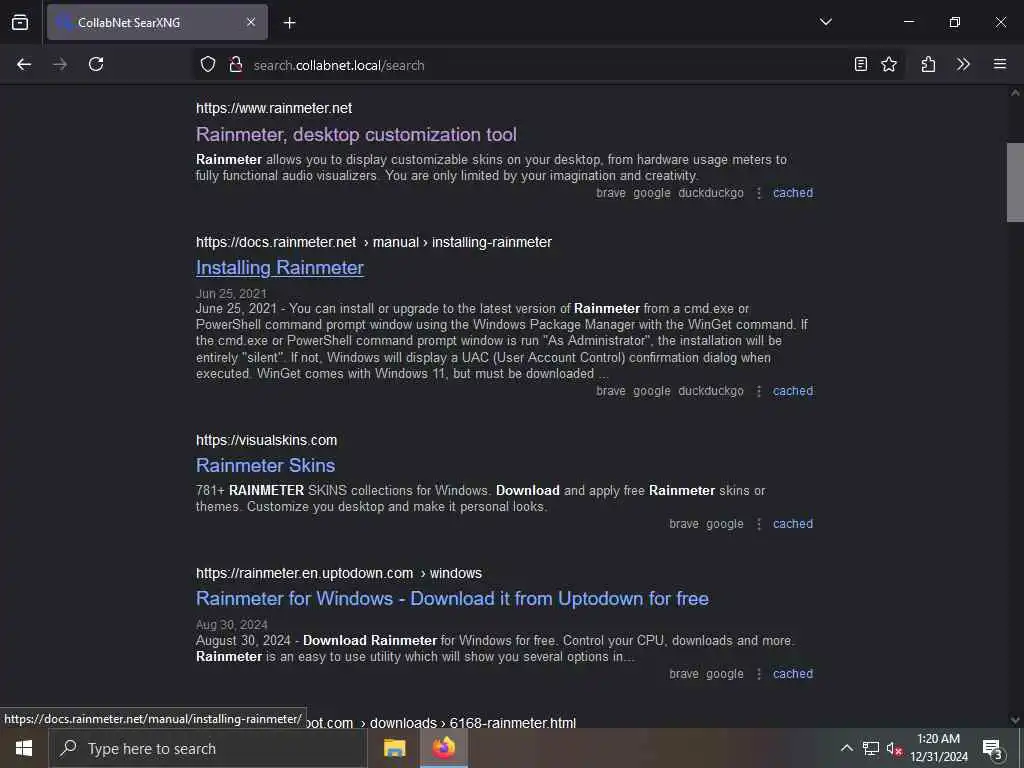Go back to the previous page
Viewport: 1024px width, 768px height.
point(24,64)
